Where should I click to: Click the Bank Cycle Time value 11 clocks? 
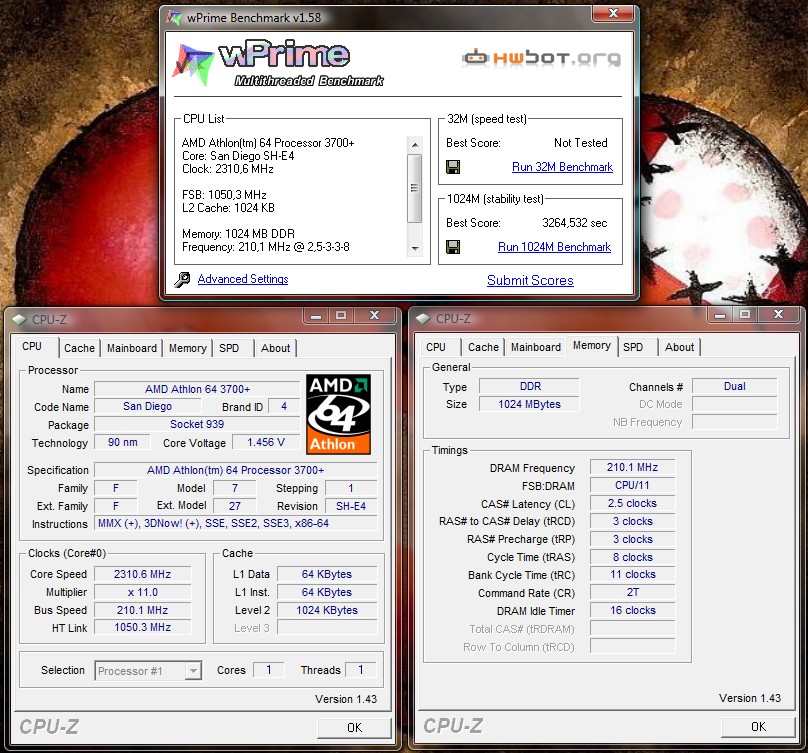[632, 575]
